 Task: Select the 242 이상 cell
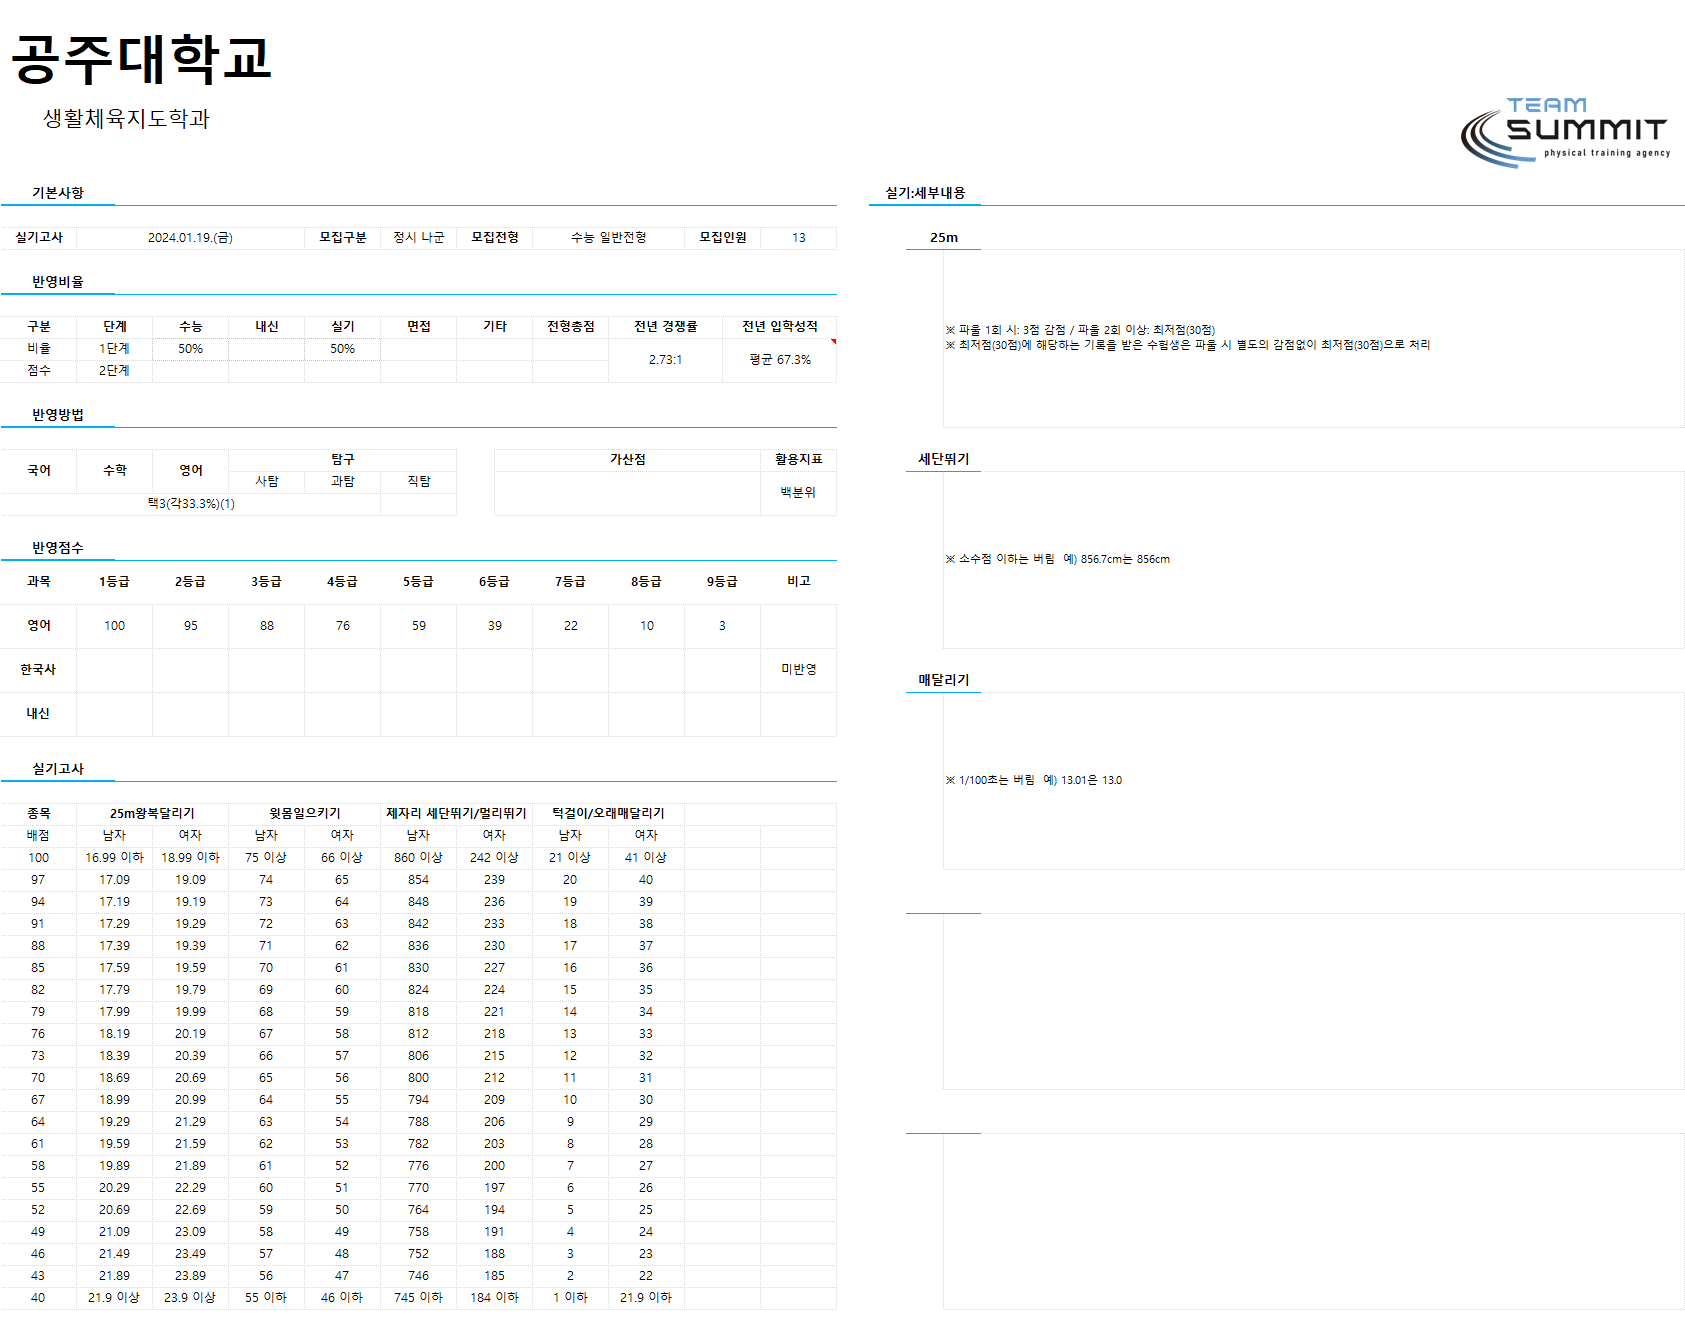pyautogui.click(x=494, y=858)
